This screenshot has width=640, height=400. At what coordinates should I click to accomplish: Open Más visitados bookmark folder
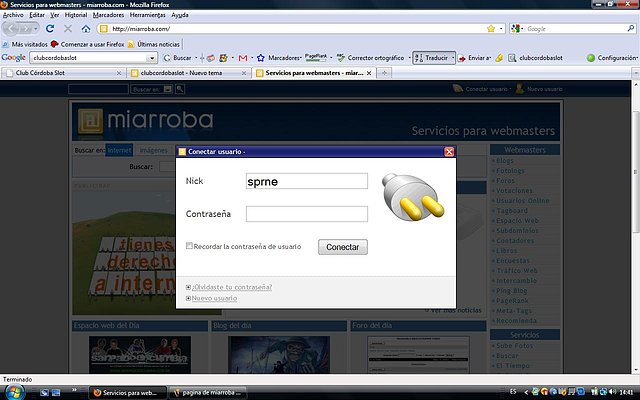click(25, 44)
